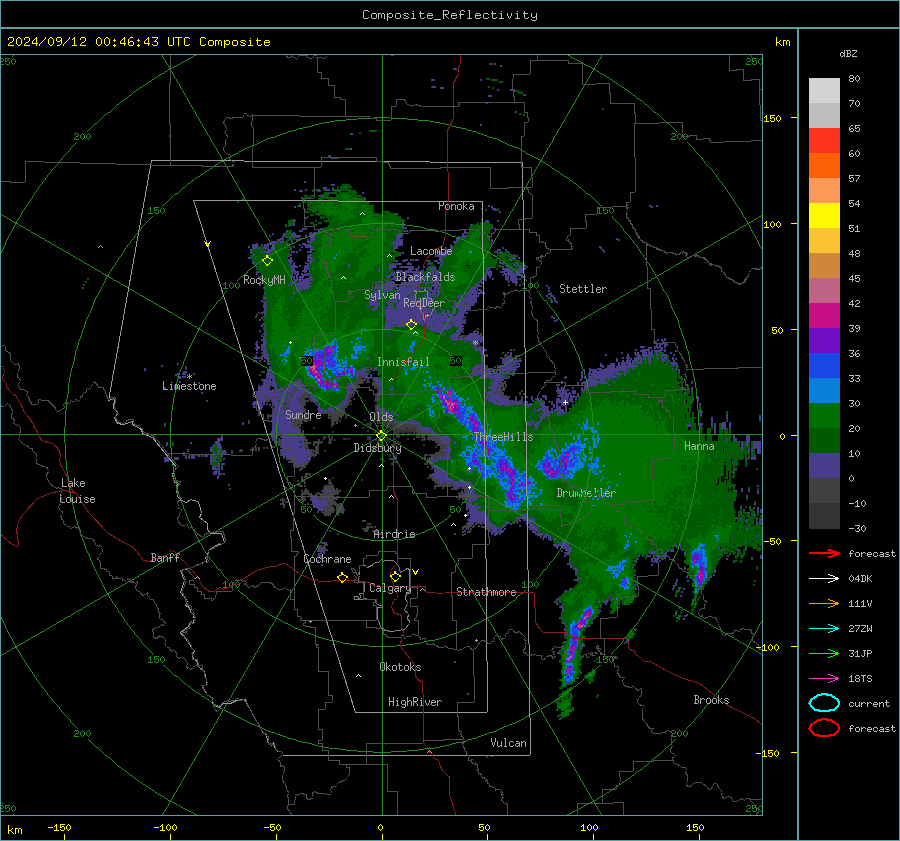
Task: Pick the bright green swatch between 30 and 20 dBZ
Action: pos(824,416)
